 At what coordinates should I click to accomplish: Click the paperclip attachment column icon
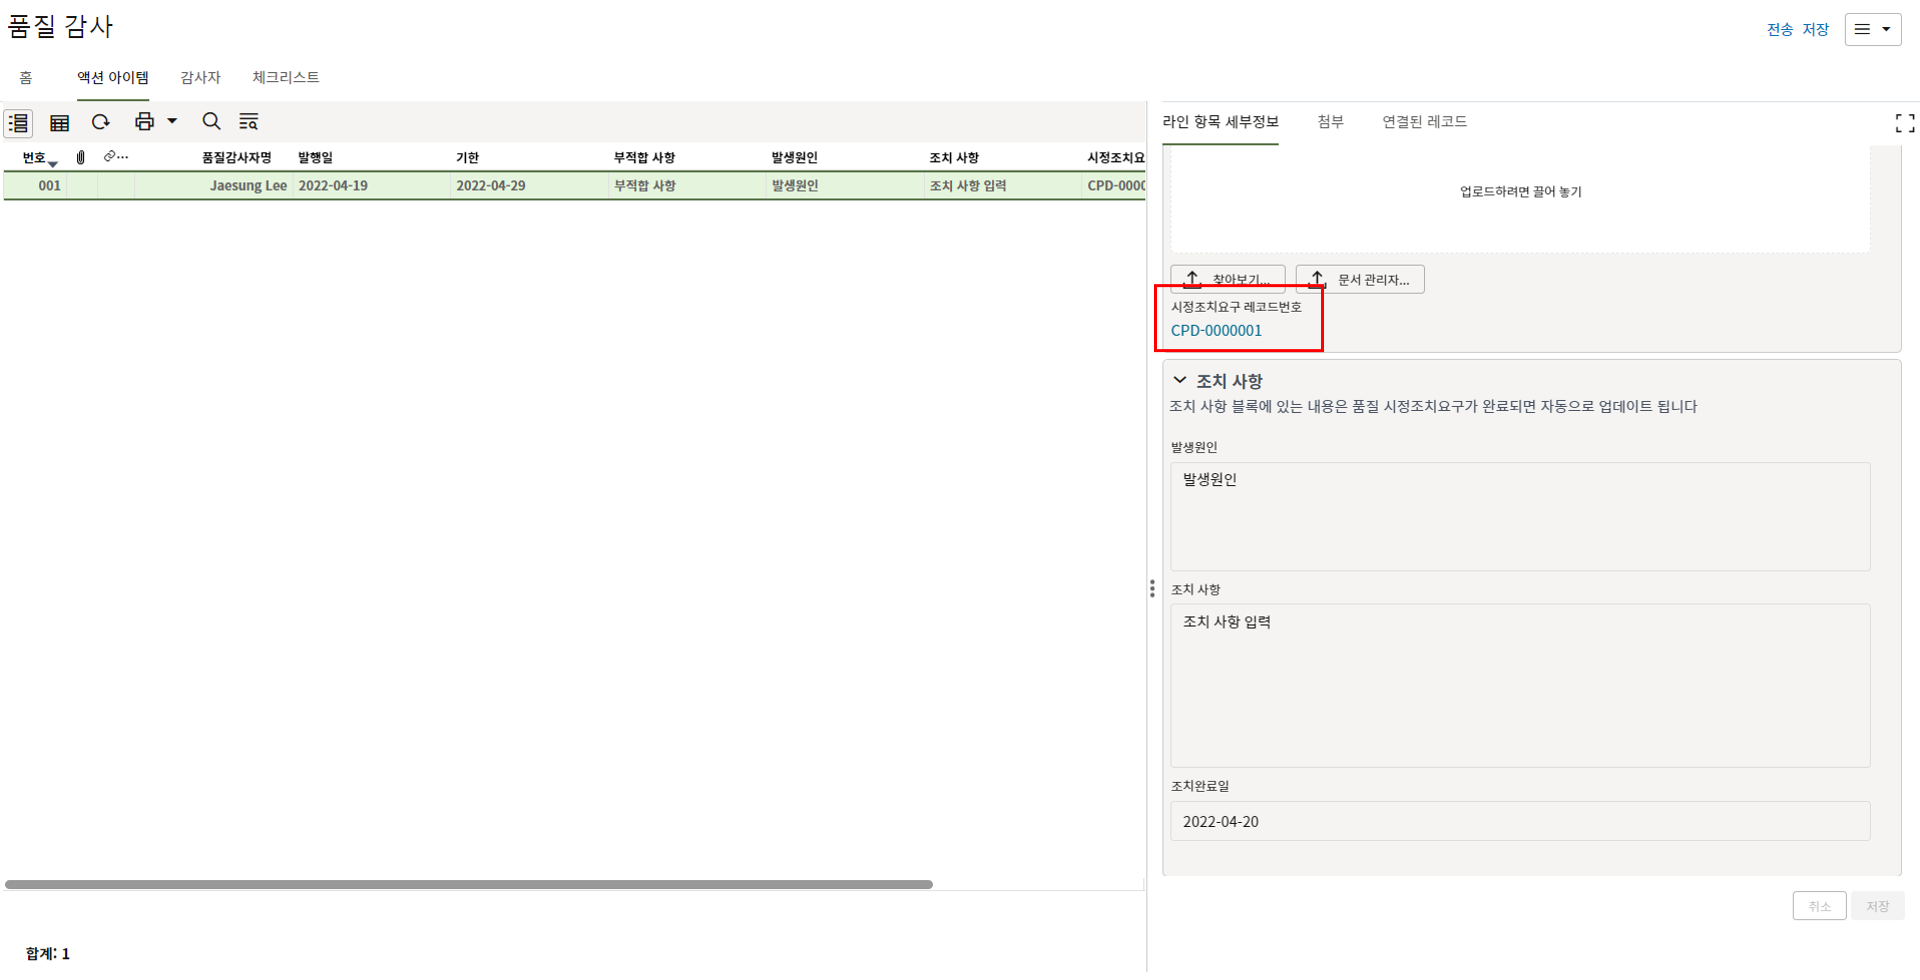pyautogui.click(x=81, y=158)
